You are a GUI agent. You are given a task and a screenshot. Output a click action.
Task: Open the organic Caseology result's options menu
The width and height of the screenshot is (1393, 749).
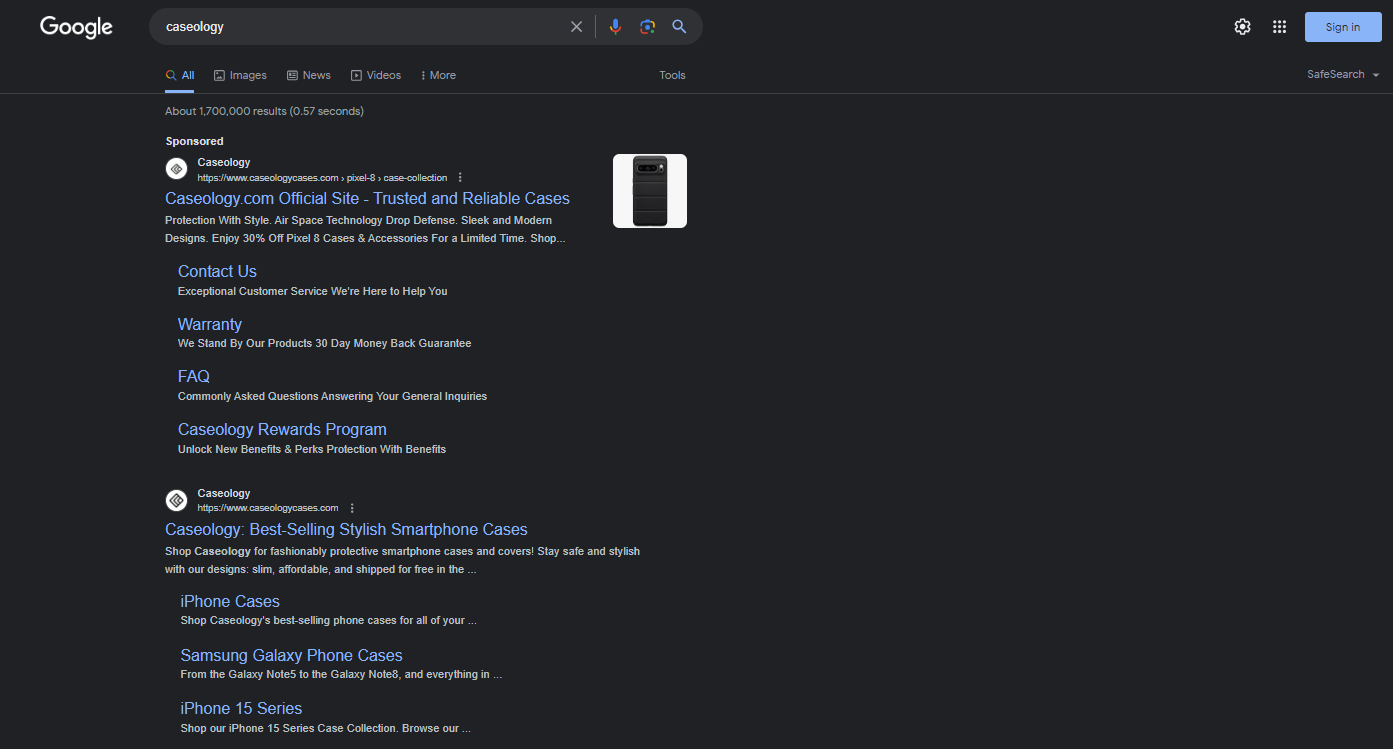[x=352, y=508]
